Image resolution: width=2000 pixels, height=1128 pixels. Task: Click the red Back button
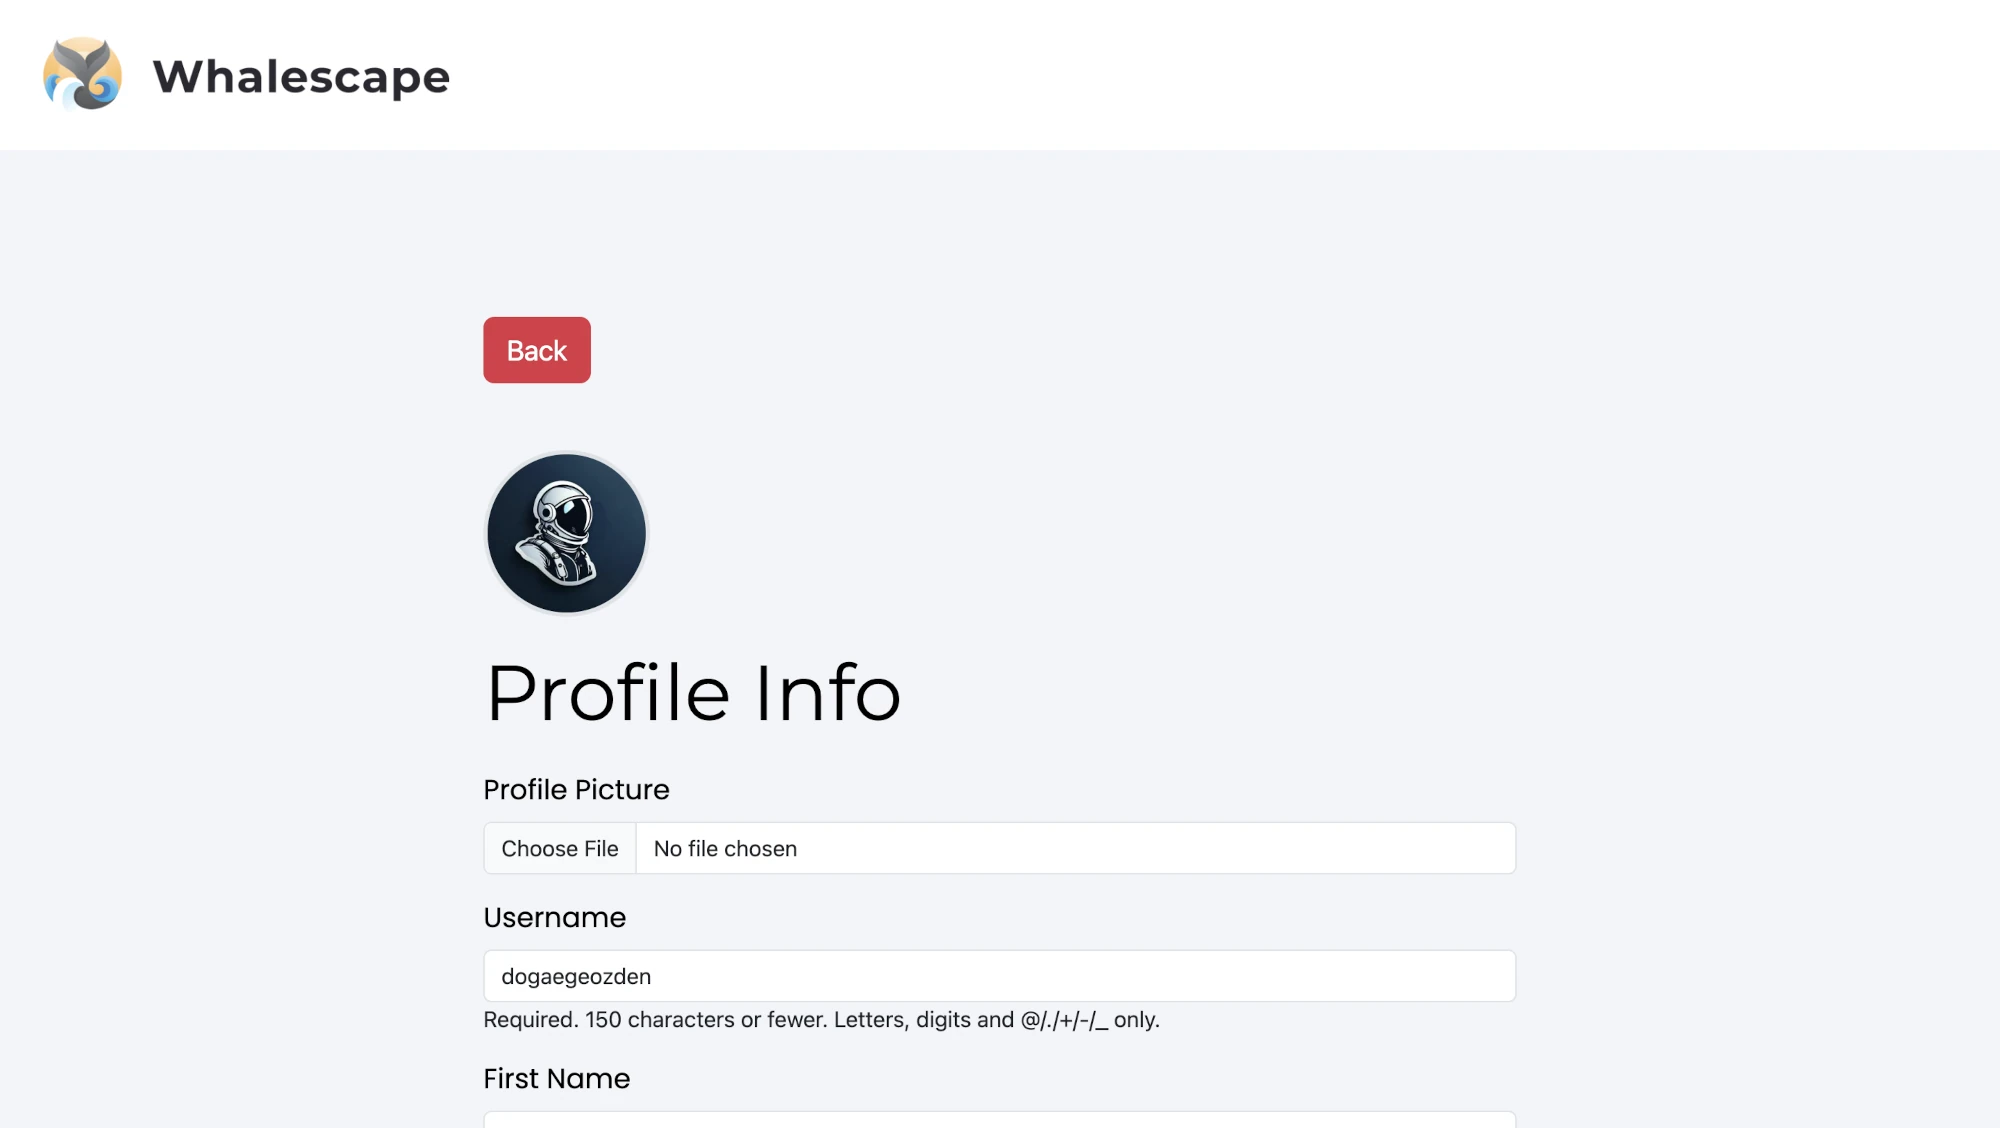point(537,350)
